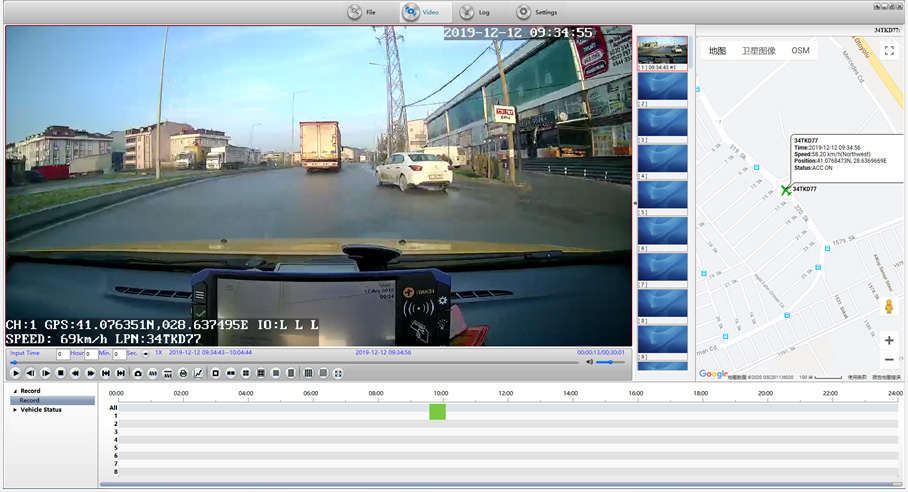
Task: Click the go-to-time arrow after Sec.
Action: [145, 354]
